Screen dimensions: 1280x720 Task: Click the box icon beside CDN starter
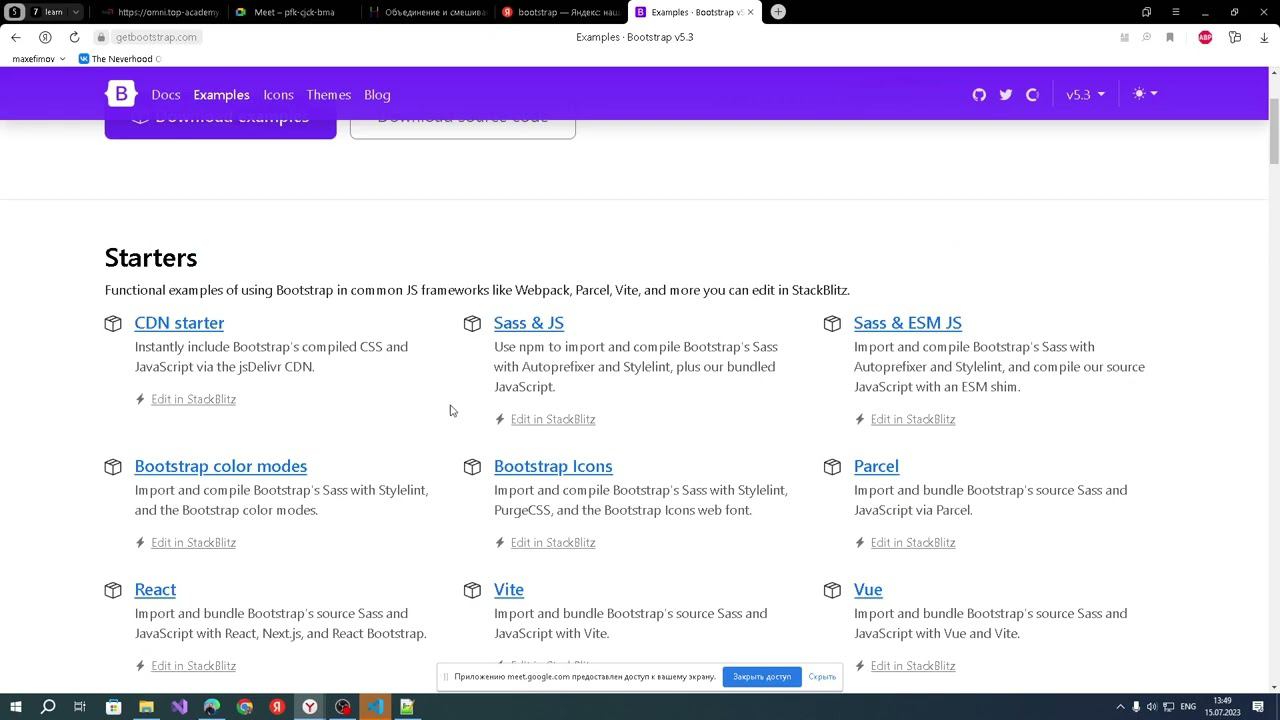[113, 323]
